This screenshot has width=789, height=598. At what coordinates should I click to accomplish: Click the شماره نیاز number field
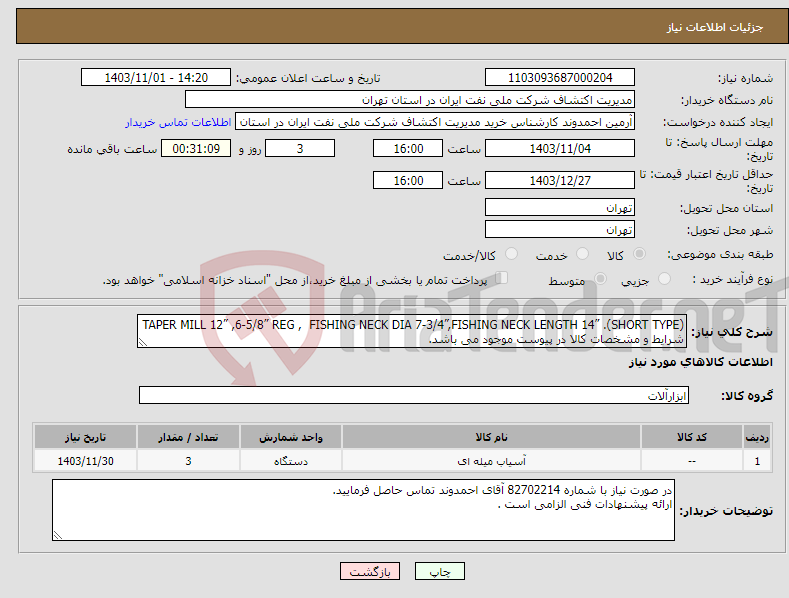coord(560,78)
